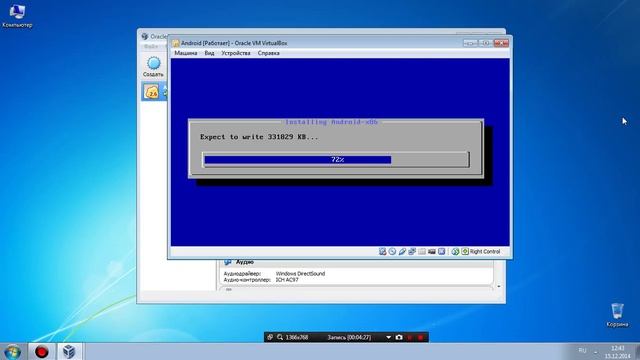640x360 pixels.
Task: Click 'ICH AC97' audio controller value
Action: (x=287, y=280)
